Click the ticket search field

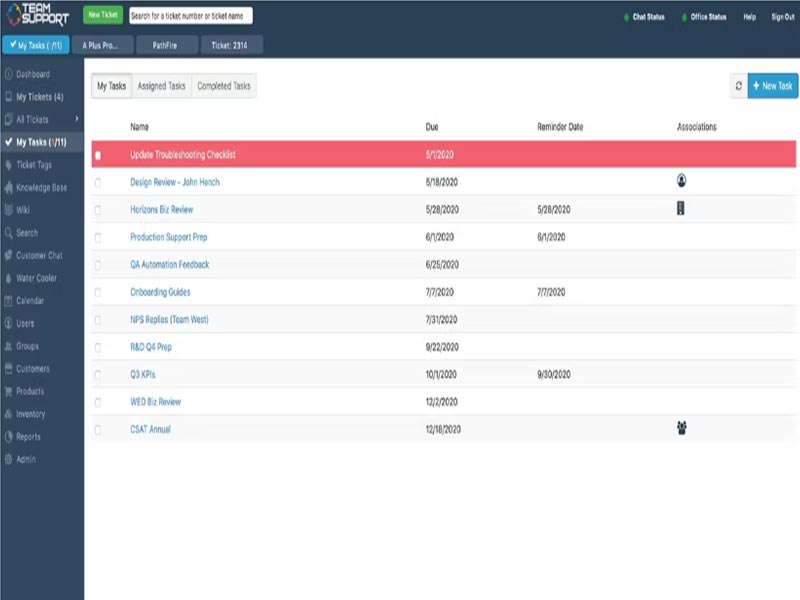pos(192,16)
